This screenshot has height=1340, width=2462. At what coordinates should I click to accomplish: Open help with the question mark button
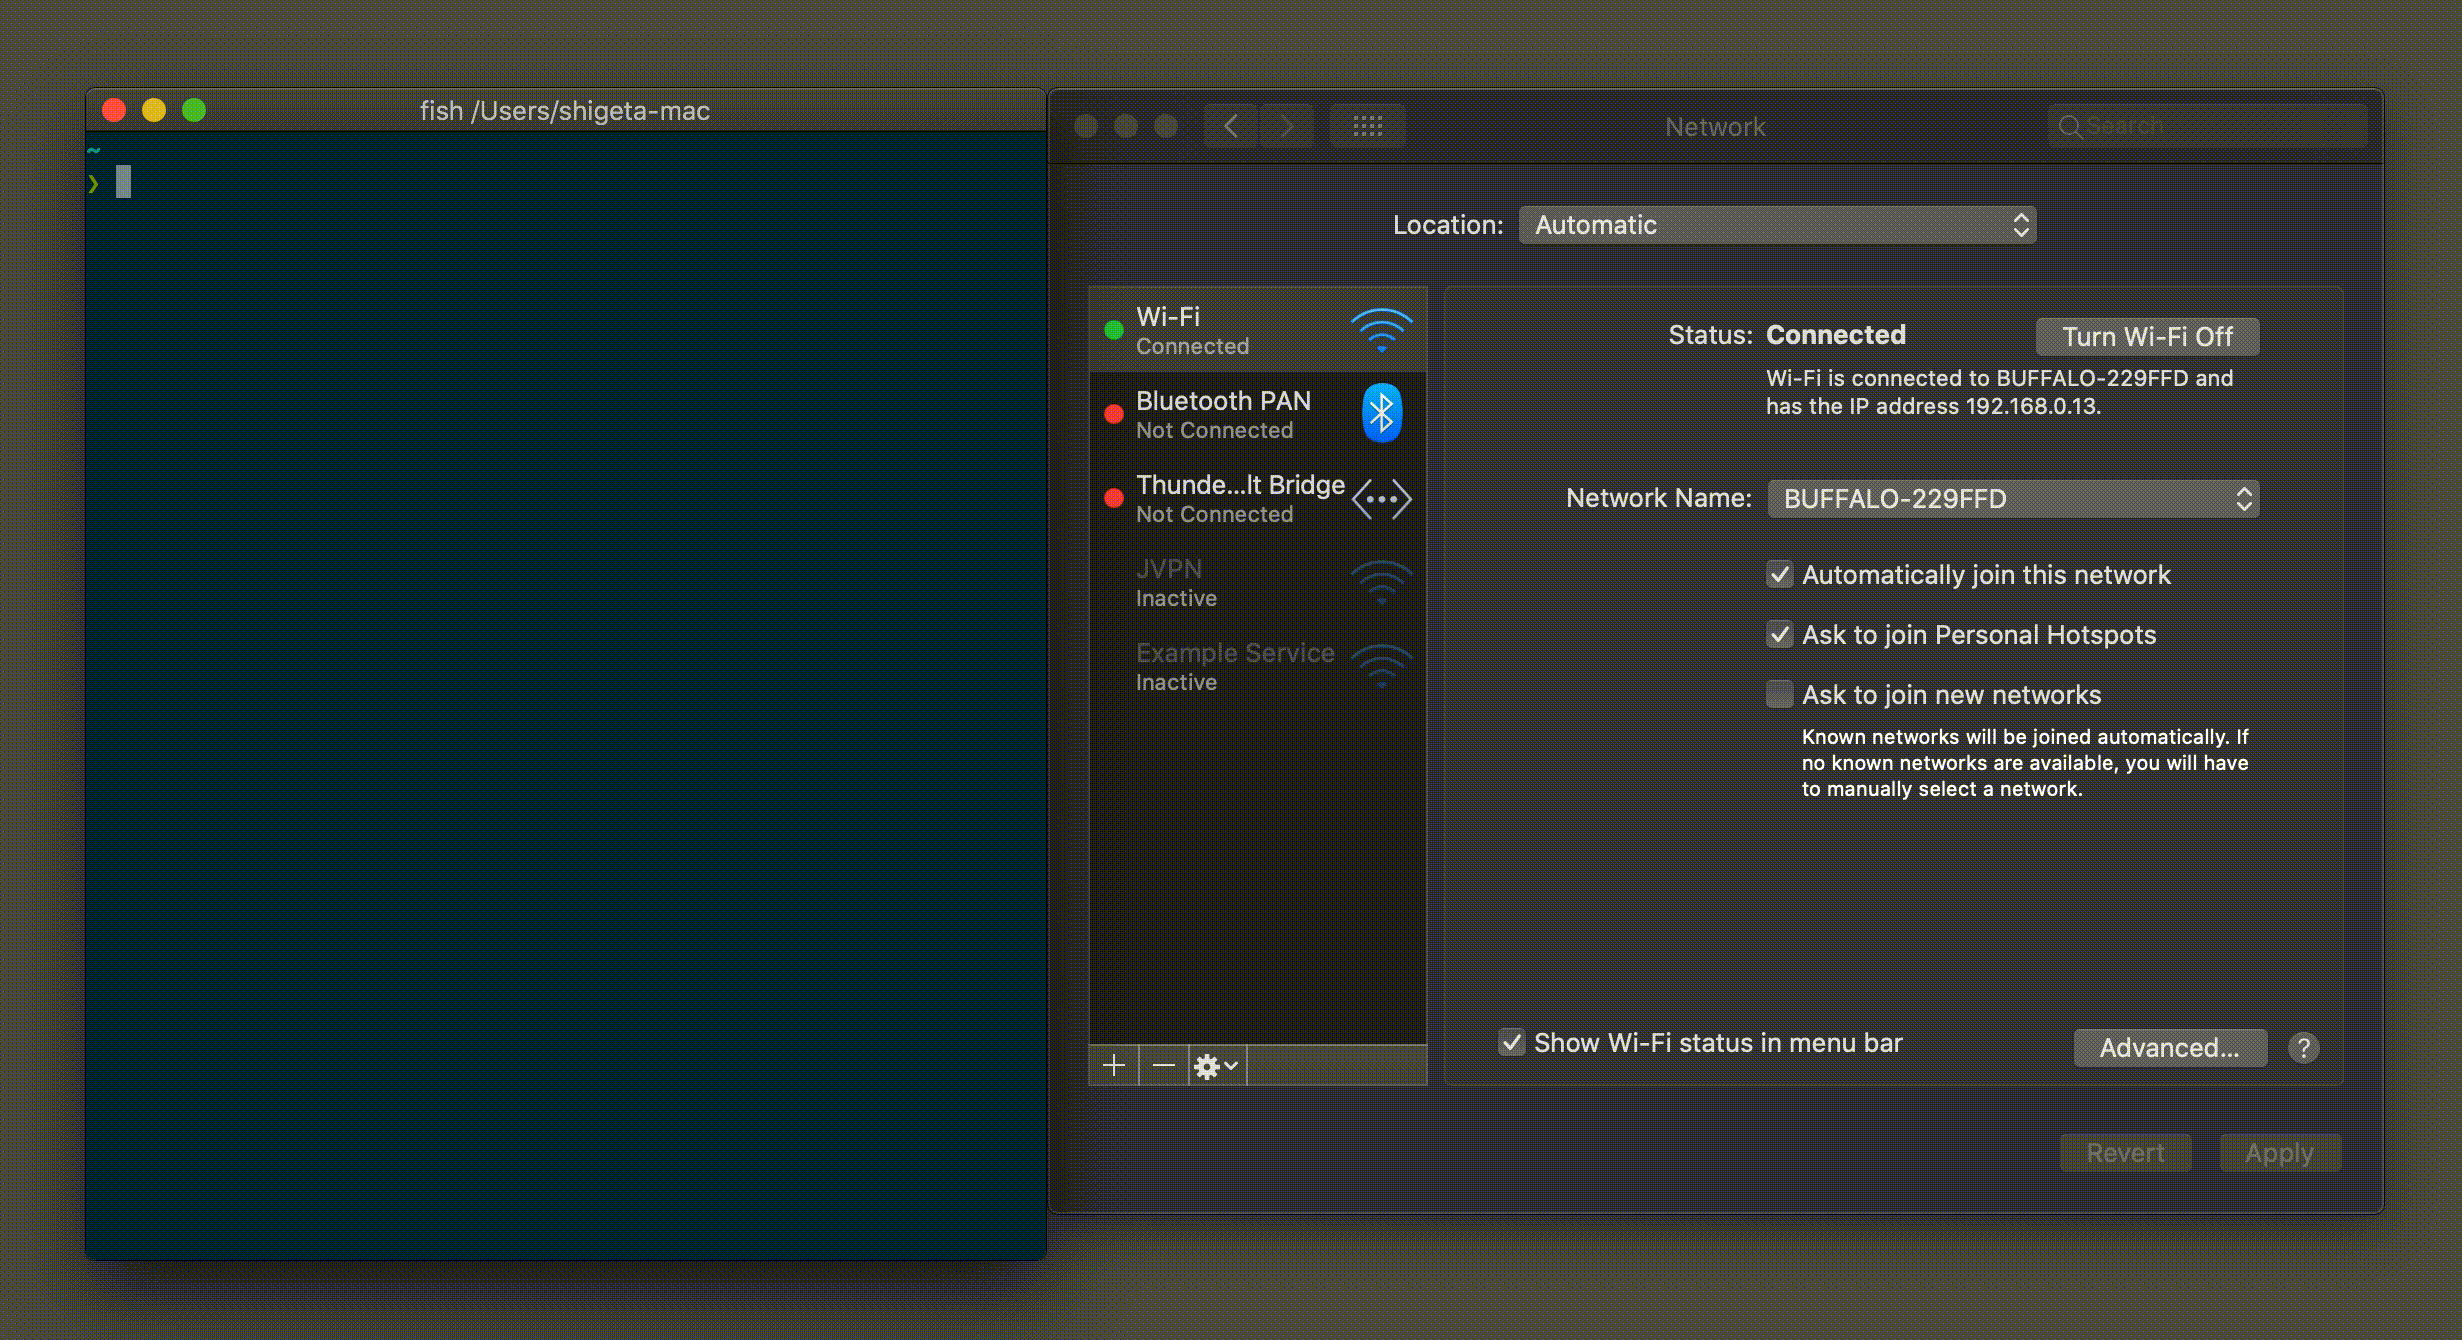pos(2303,1048)
